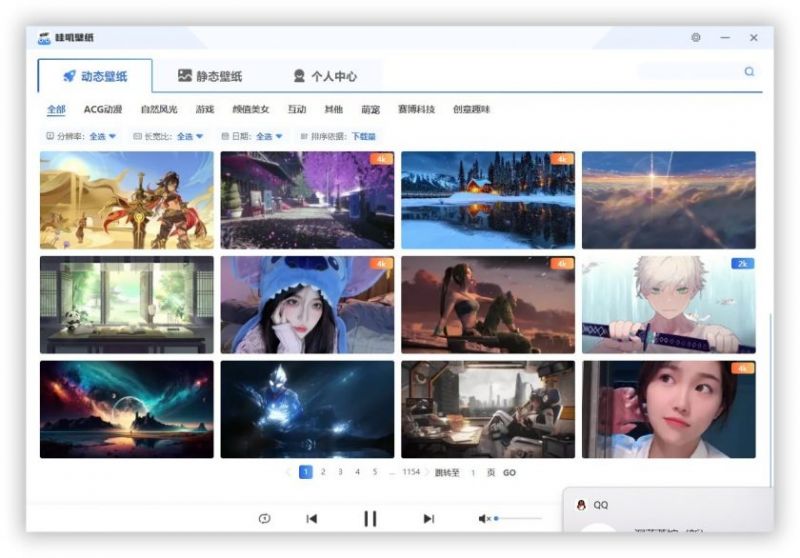This screenshot has width=800, height=558.
Task: Open the woman sitting at sunset wallpaper
Action: 488,305
